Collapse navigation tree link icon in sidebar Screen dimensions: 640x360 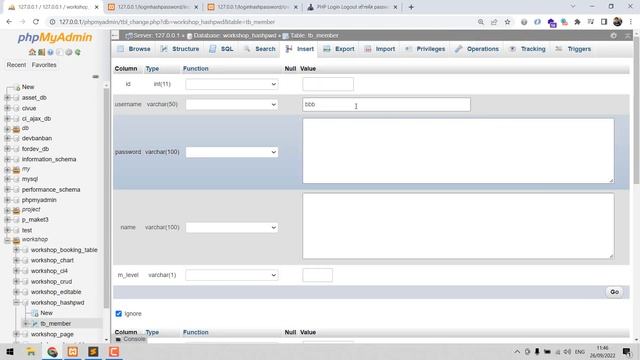click(x=96, y=77)
